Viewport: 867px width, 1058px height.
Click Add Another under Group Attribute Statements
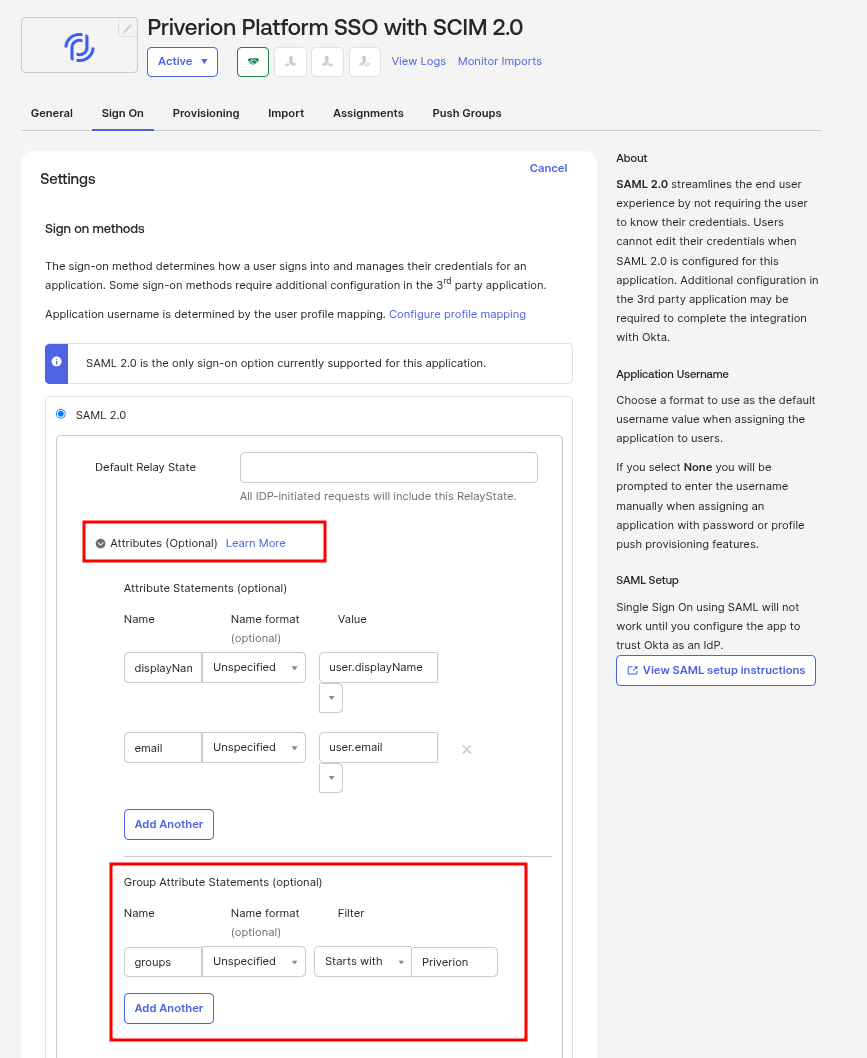[169, 1008]
